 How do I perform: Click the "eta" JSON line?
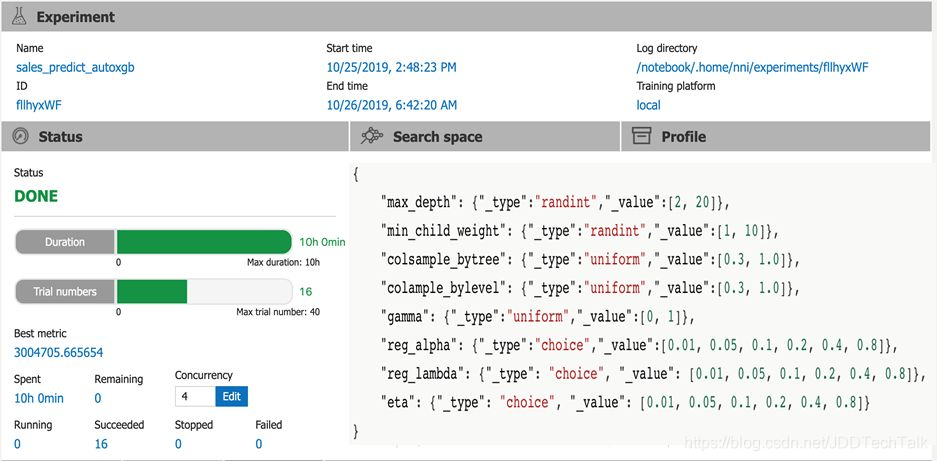click(626, 402)
